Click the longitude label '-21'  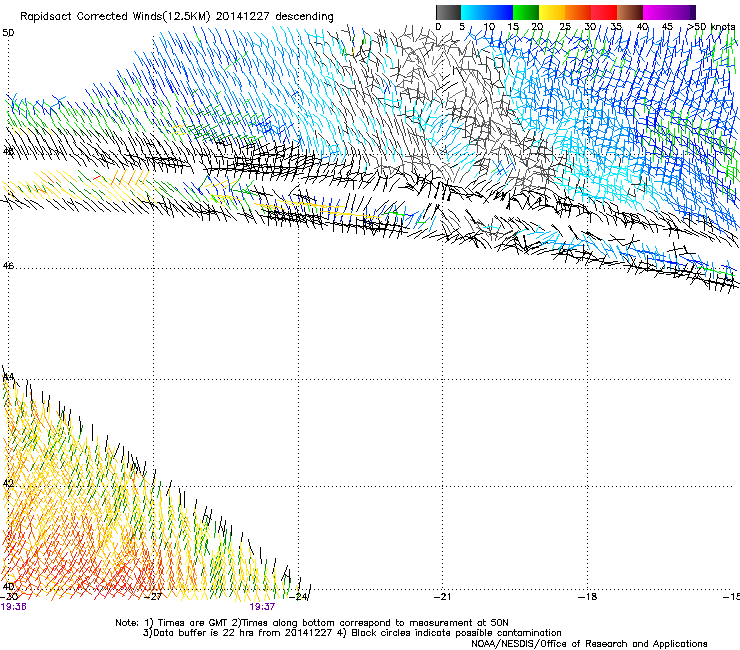tap(443, 597)
